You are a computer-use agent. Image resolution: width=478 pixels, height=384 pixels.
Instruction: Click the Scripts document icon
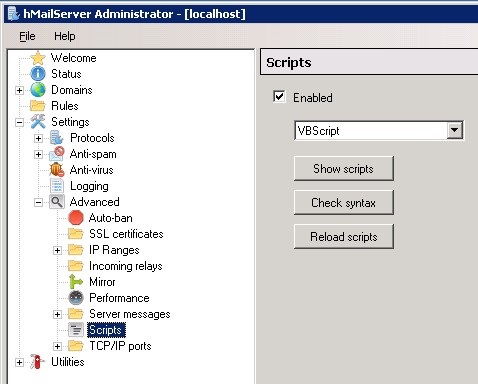pos(76,330)
